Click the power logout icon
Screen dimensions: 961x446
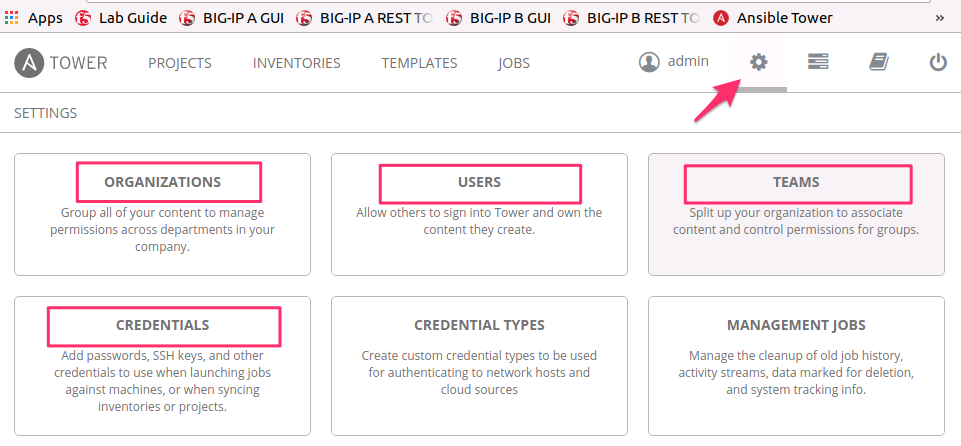tap(938, 62)
